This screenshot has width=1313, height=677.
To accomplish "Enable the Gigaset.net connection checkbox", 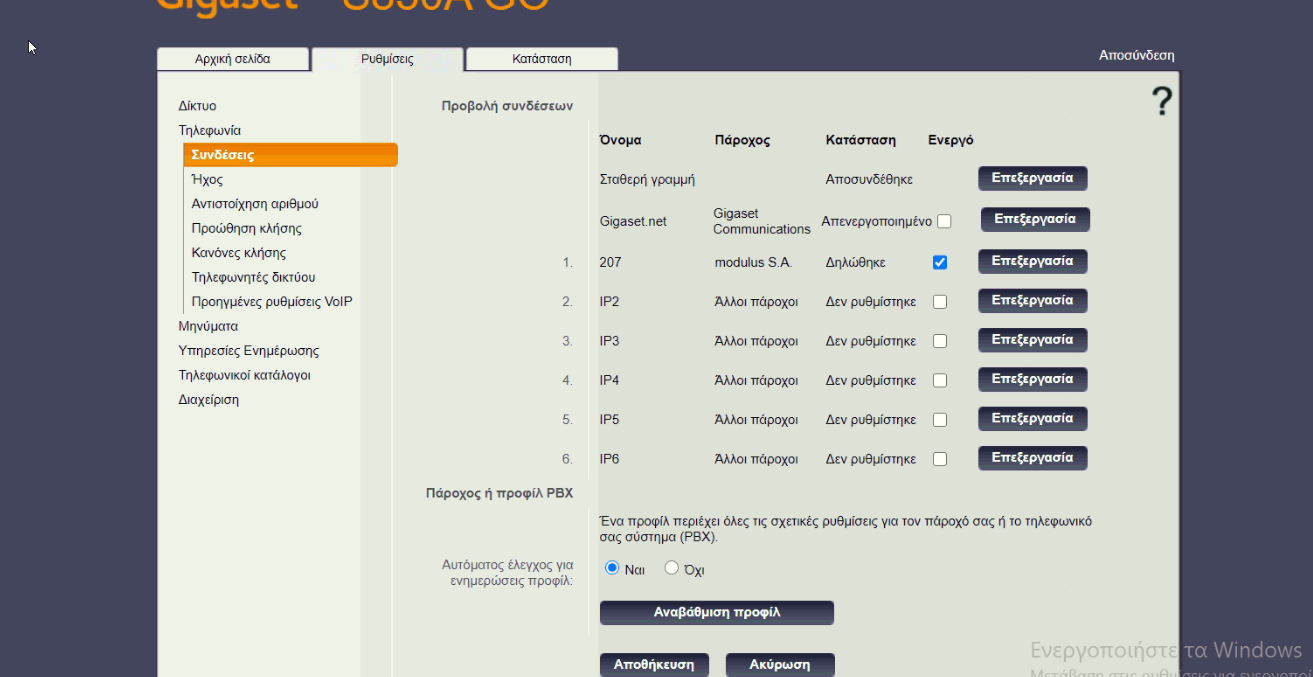I will 944,221.
